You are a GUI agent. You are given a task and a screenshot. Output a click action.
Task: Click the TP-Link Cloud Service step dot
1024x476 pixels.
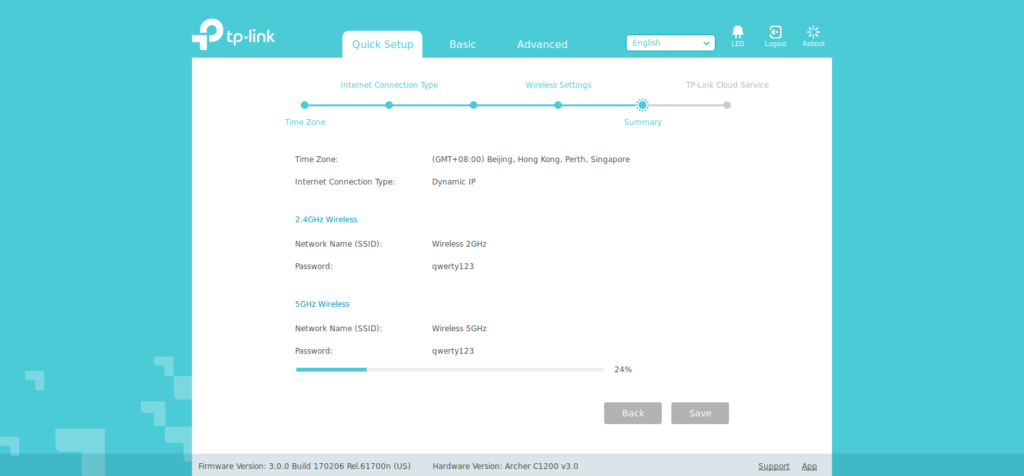click(x=727, y=104)
